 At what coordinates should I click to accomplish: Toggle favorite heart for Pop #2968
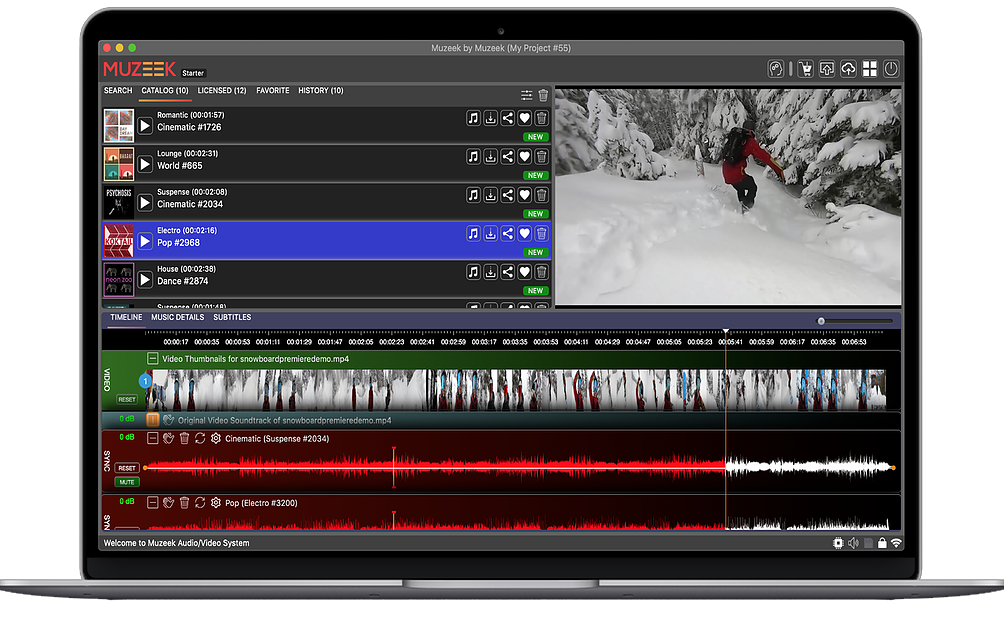click(524, 234)
